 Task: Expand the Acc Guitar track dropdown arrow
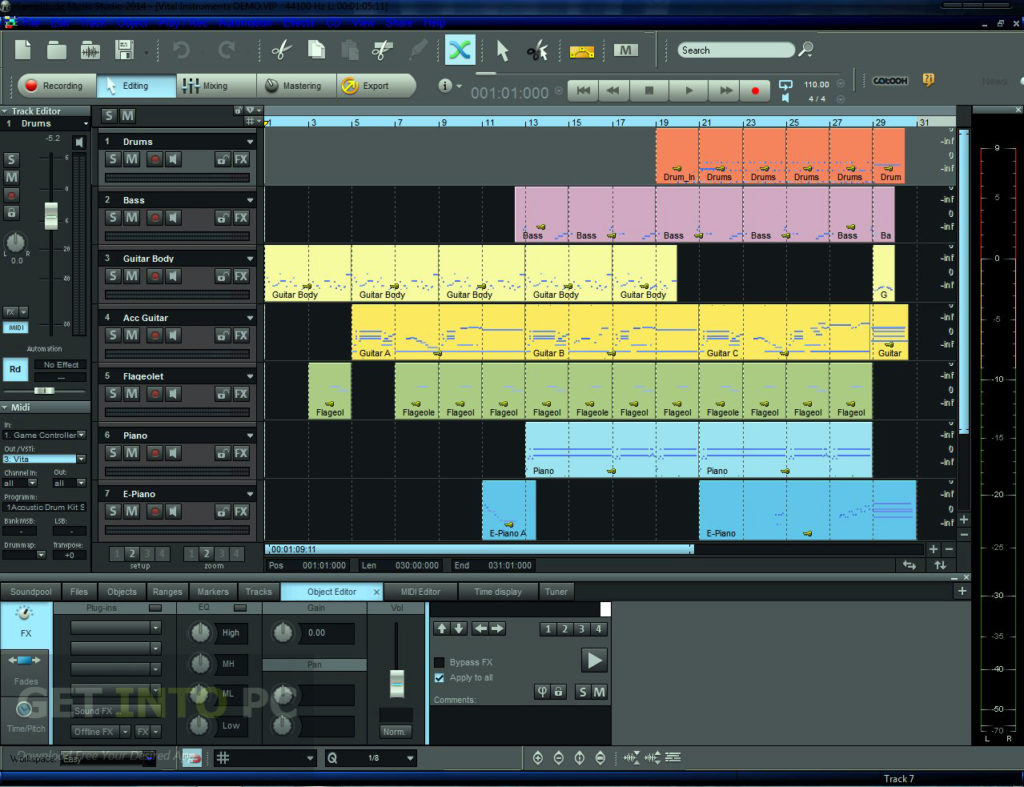pos(250,318)
